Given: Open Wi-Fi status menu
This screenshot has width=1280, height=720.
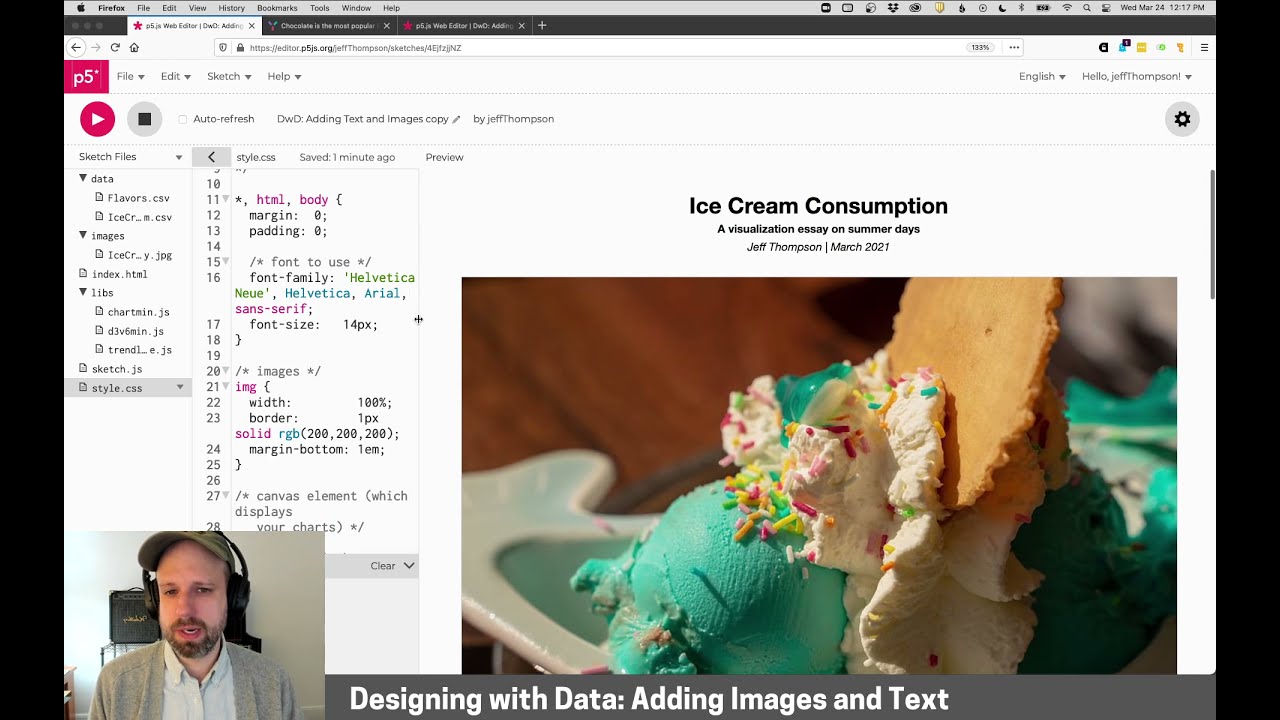Looking at the screenshot, I should pyautogui.click(x=1066, y=8).
